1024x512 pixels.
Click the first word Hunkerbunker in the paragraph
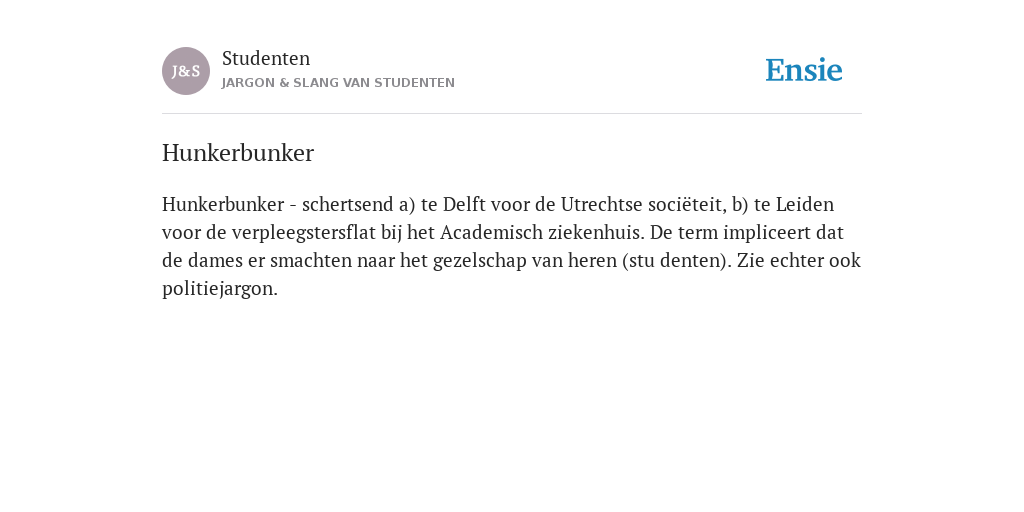click(x=223, y=204)
